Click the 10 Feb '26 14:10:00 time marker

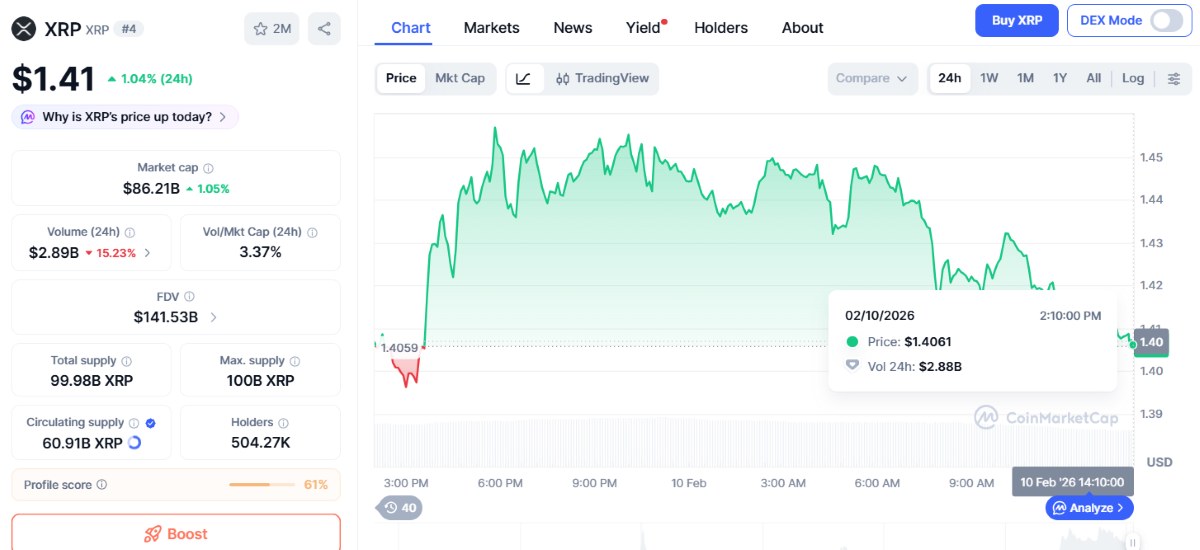[x=1073, y=482]
